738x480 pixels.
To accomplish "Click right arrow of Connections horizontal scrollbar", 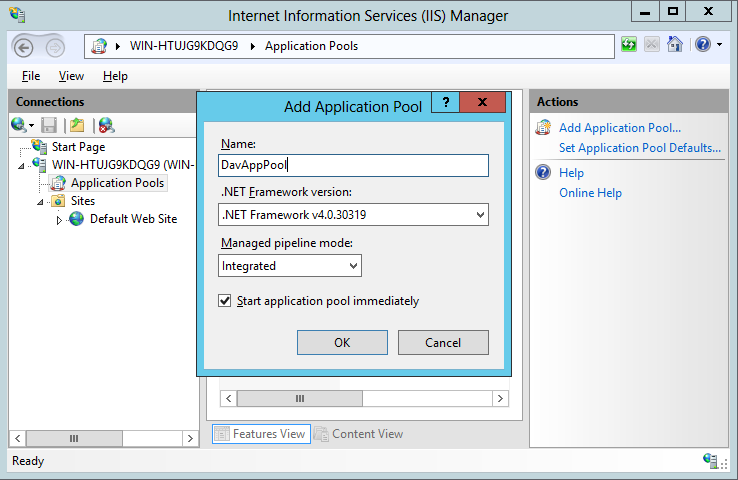I will (x=190, y=439).
